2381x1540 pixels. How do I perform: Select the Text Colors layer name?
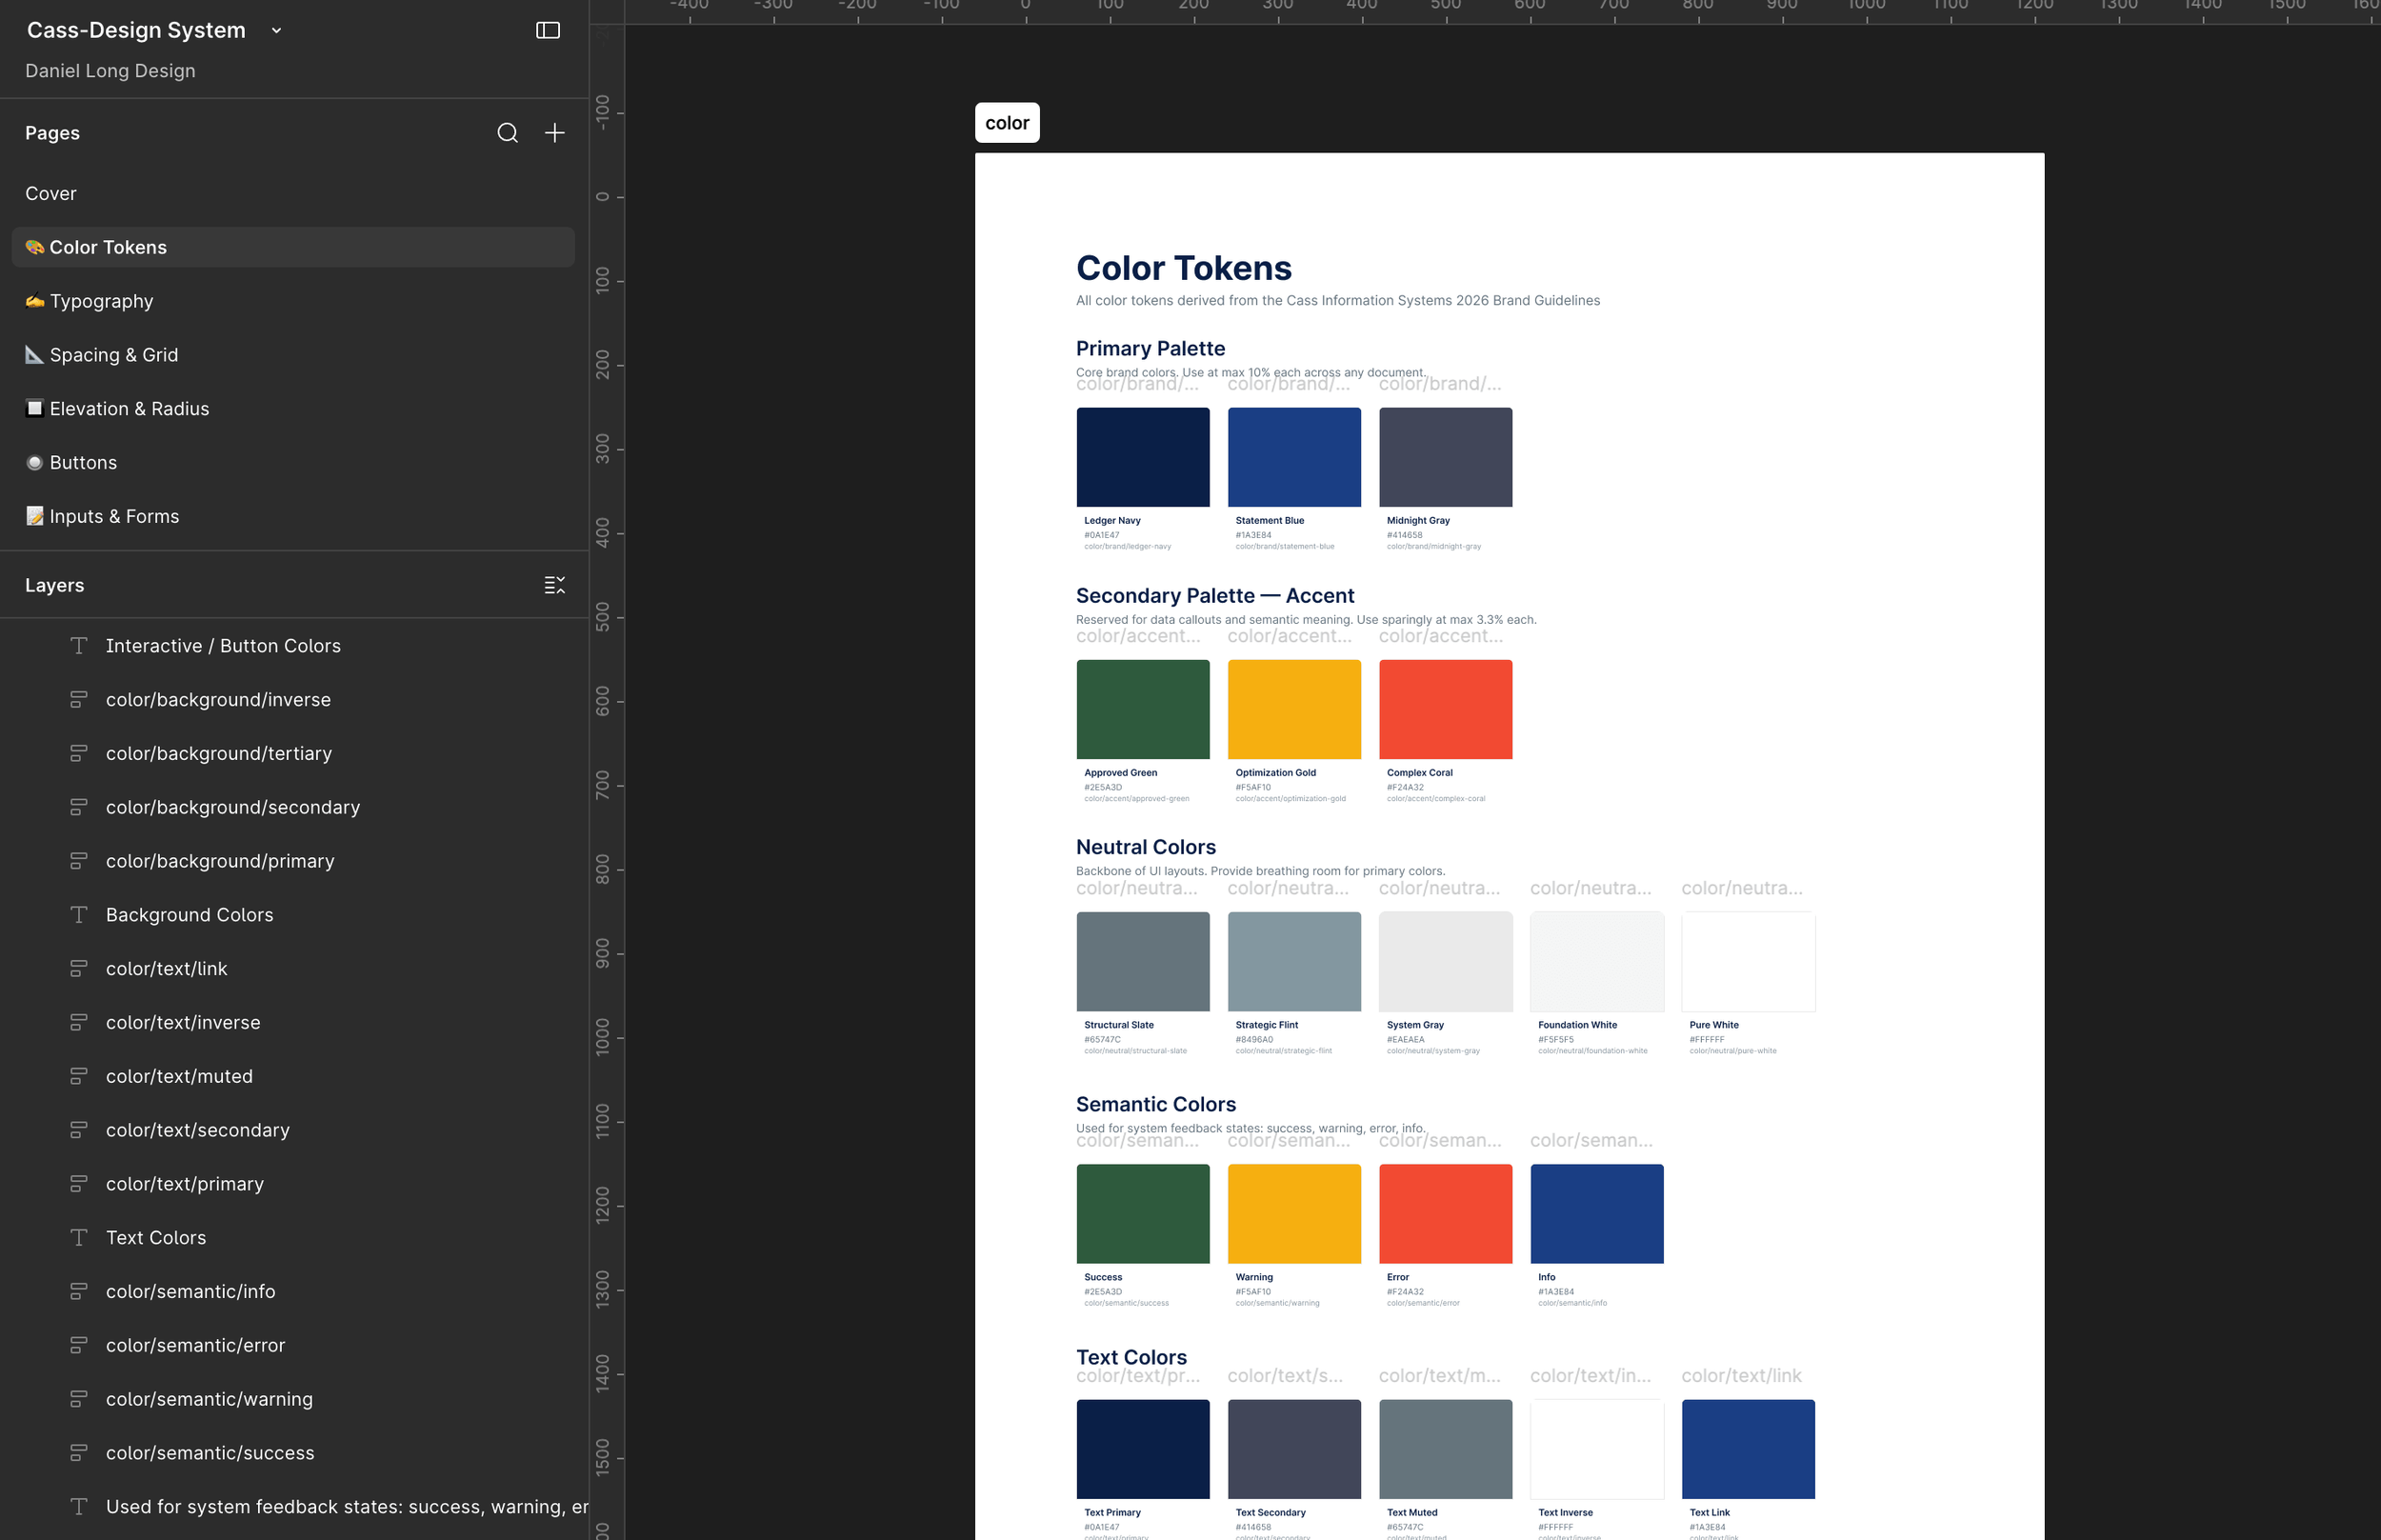coord(156,1238)
